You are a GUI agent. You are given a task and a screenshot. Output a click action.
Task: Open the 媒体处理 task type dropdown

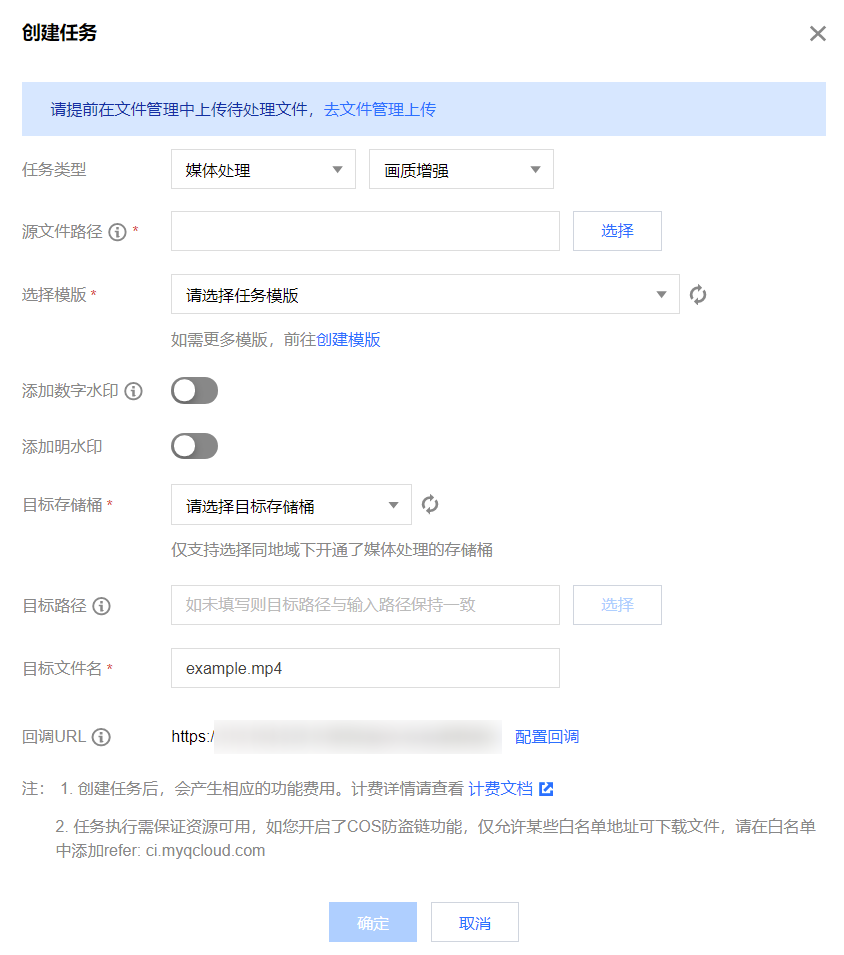coord(263,170)
